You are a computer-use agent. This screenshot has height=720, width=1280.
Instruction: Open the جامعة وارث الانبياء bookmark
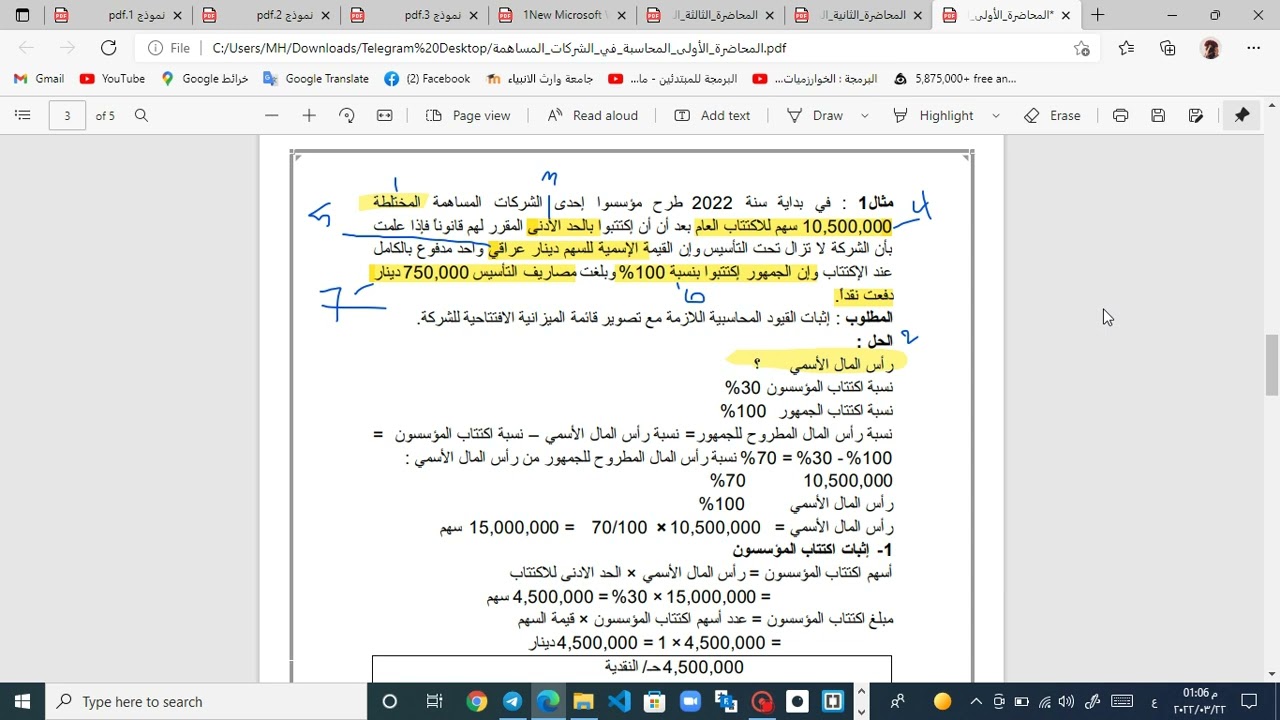click(540, 79)
